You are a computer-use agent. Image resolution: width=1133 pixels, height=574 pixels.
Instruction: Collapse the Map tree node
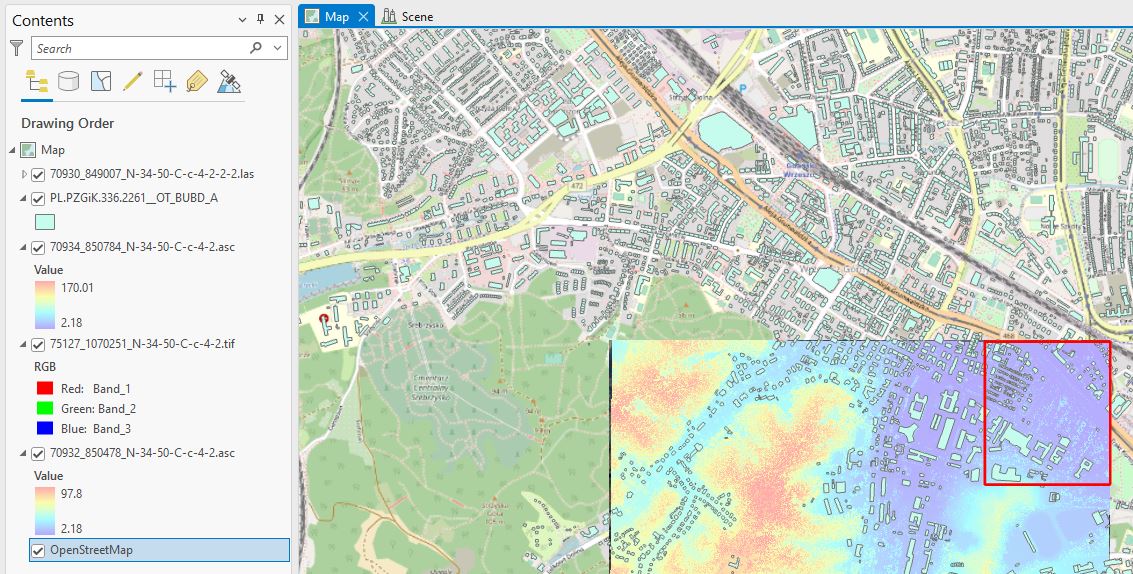13,150
